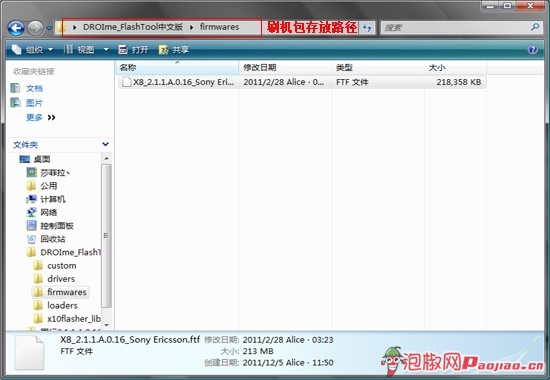Screen dimensions: 550x380
Task: Click the folder tree scroll-down arrow
Action: point(107,325)
